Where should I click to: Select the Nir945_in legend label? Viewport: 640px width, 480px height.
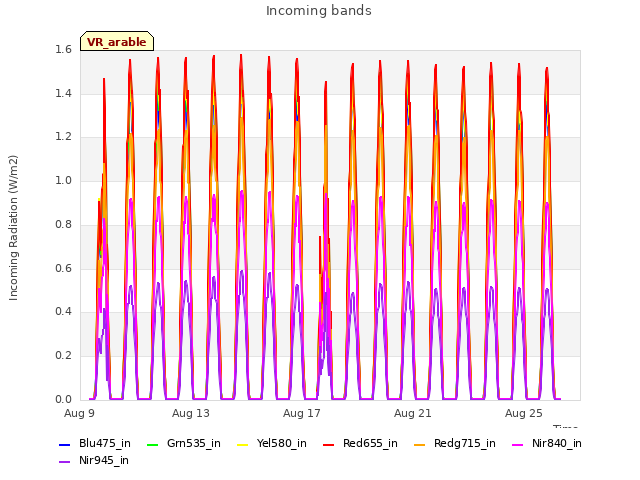pyautogui.click(x=104, y=461)
